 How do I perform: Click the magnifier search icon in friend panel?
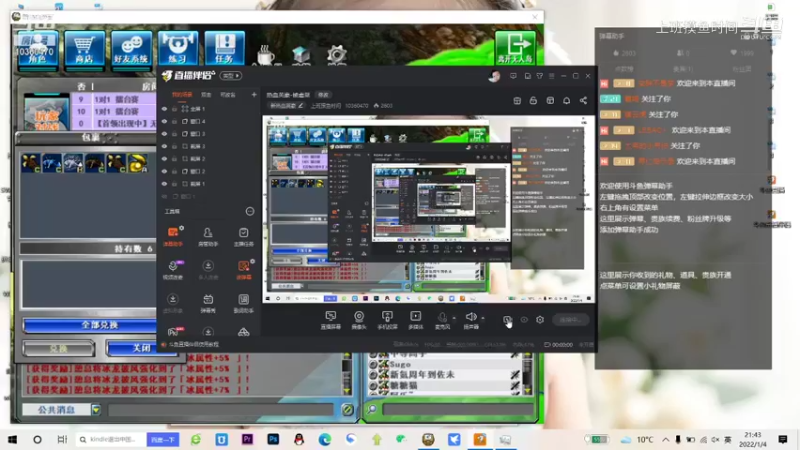[372, 409]
